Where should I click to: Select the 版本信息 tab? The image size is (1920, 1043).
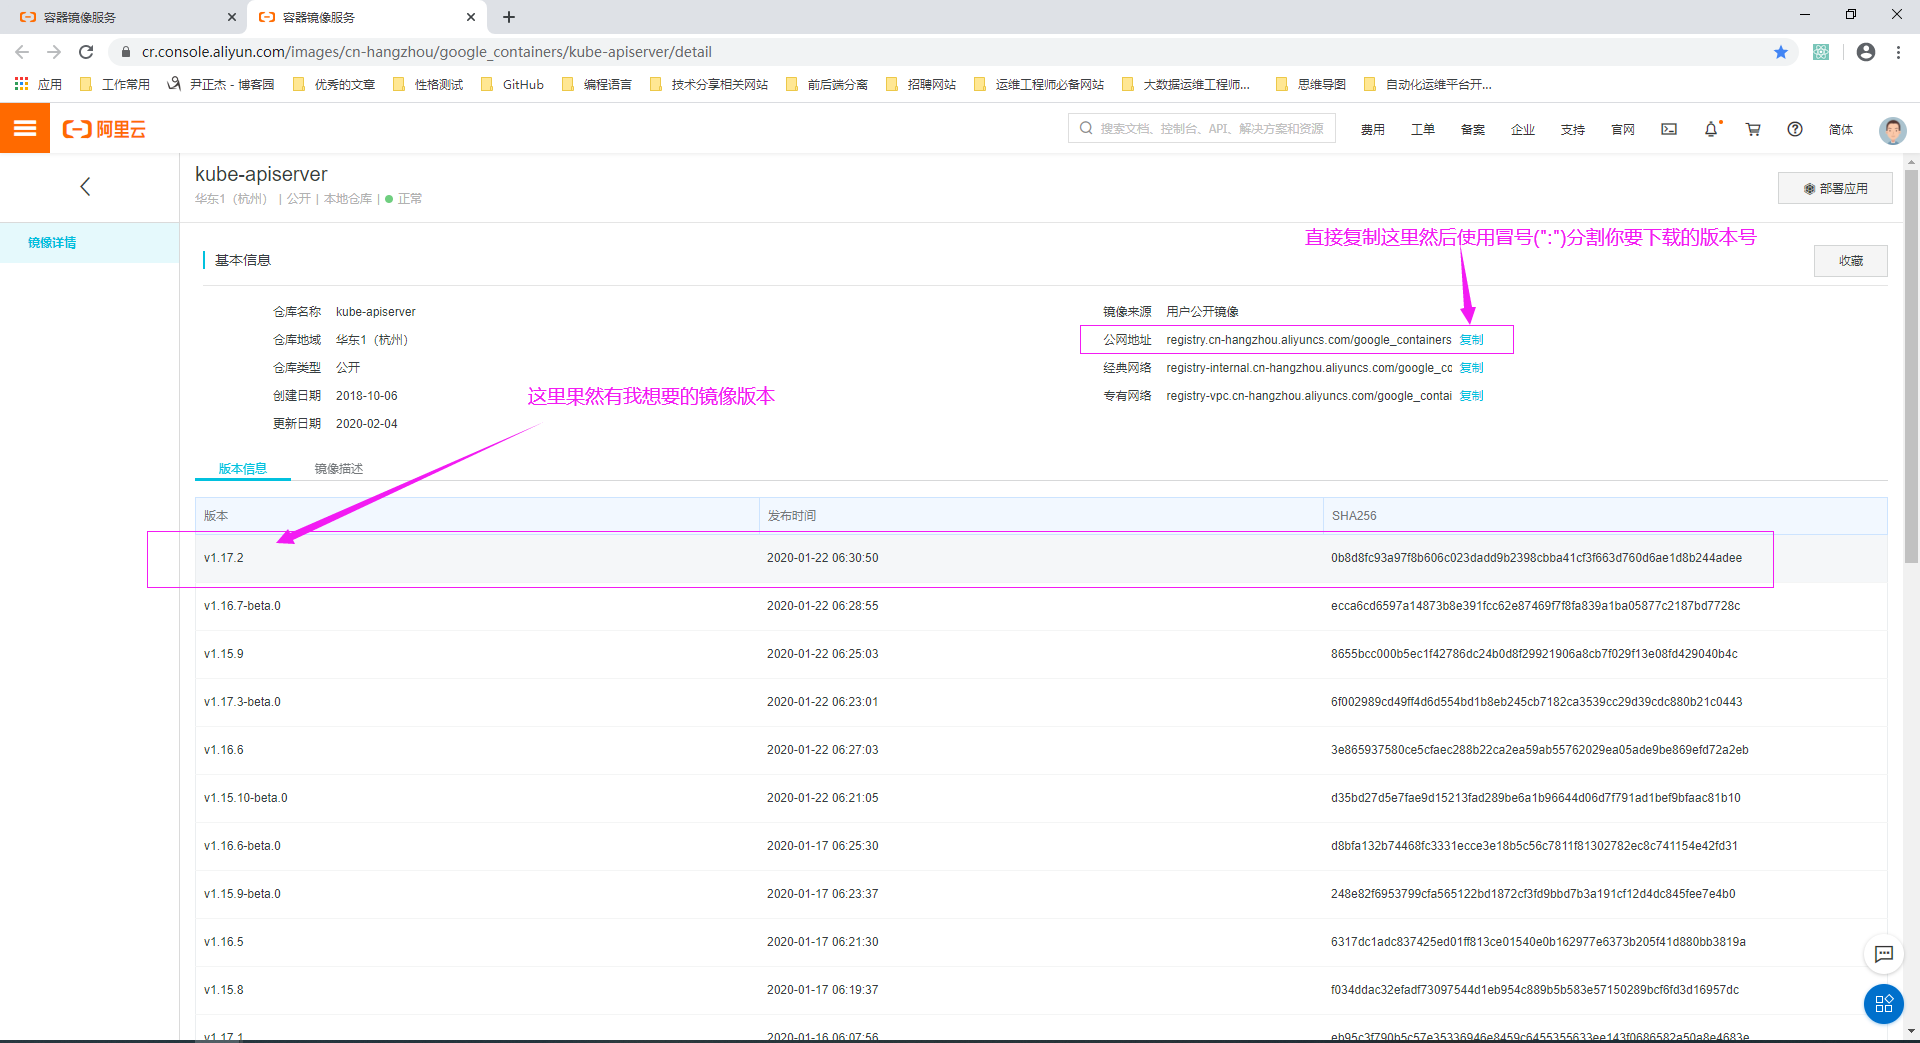[x=243, y=468]
